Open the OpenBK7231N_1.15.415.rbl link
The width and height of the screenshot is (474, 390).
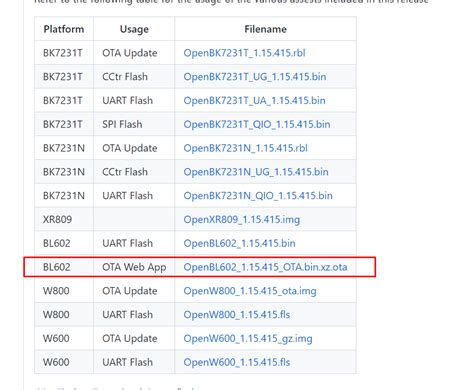(x=245, y=148)
